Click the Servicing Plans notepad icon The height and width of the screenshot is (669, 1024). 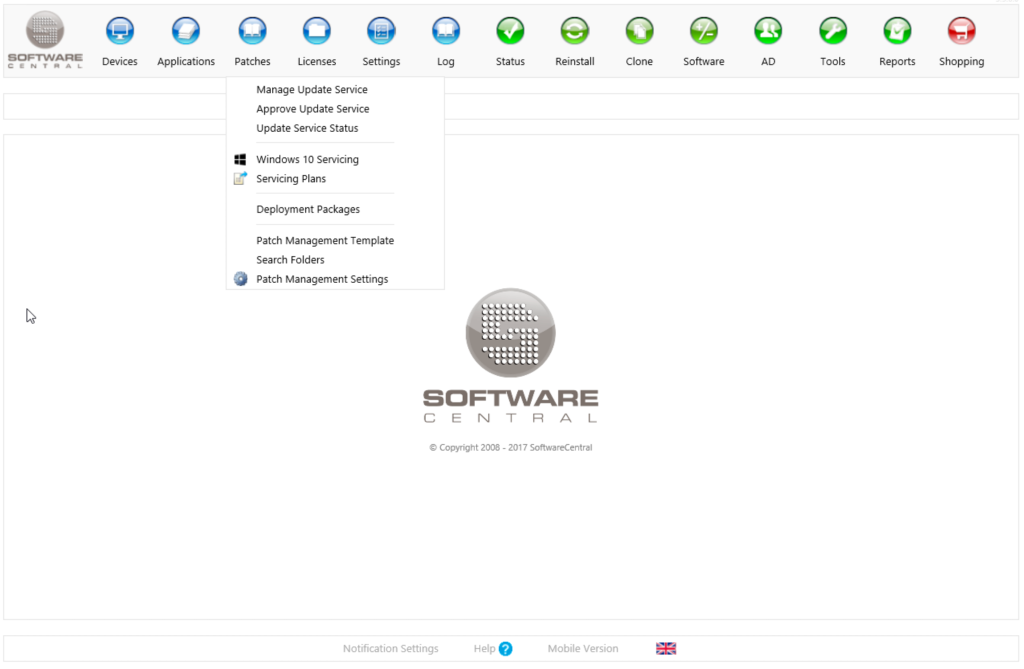[x=240, y=178]
